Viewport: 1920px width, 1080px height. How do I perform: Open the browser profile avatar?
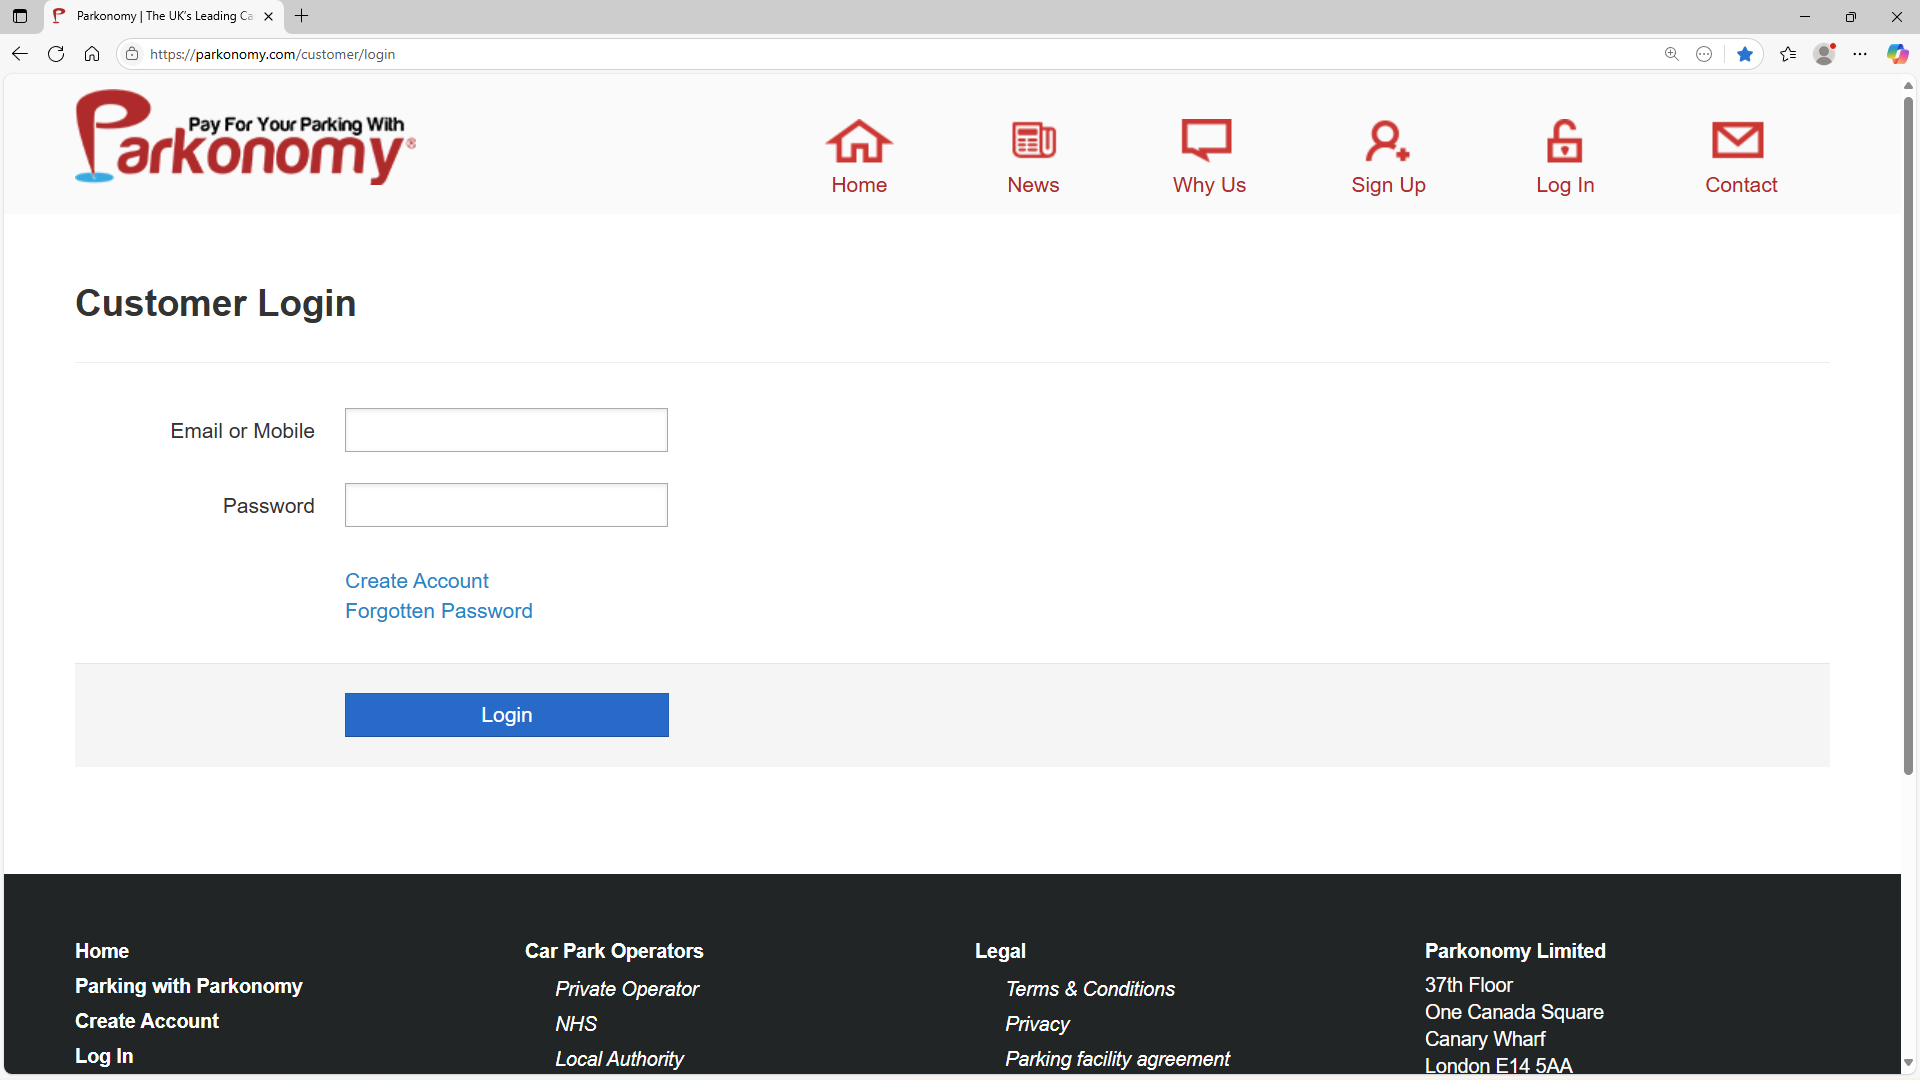[1824, 54]
